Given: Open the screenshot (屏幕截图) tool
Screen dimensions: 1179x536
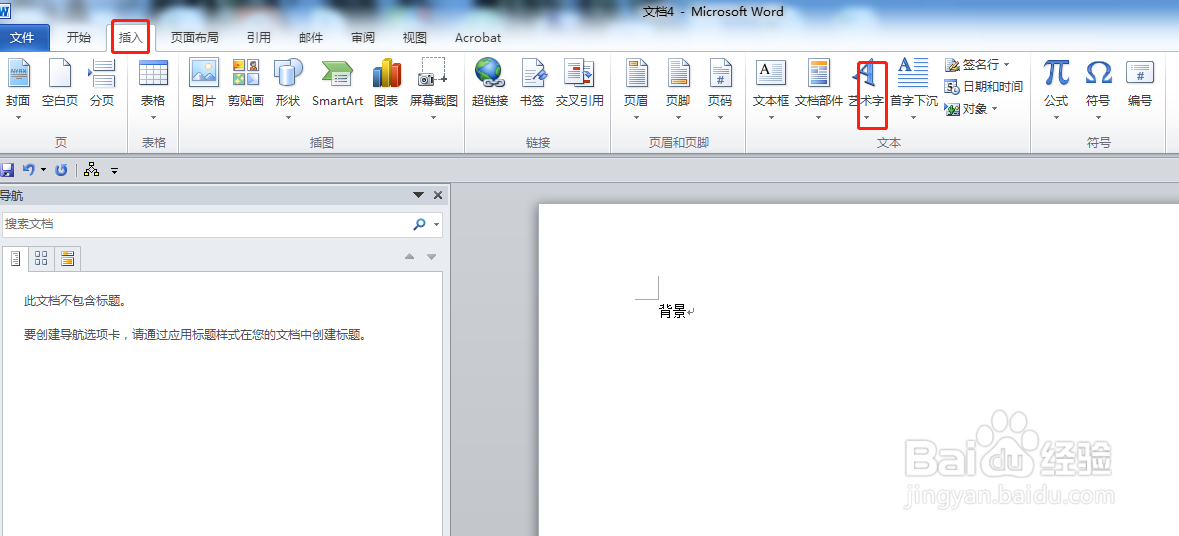Looking at the screenshot, I should [434, 89].
